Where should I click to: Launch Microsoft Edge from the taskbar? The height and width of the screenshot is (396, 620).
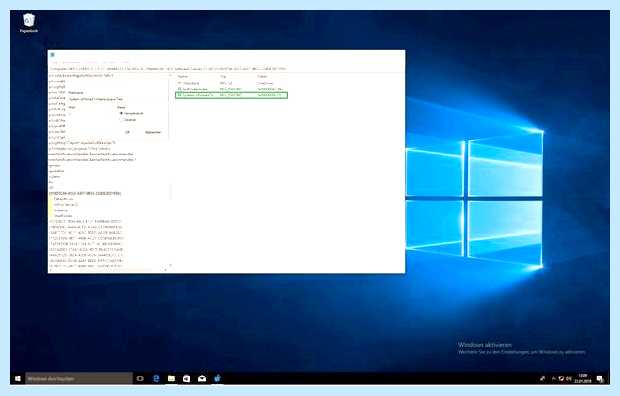click(x=156, y=379)
